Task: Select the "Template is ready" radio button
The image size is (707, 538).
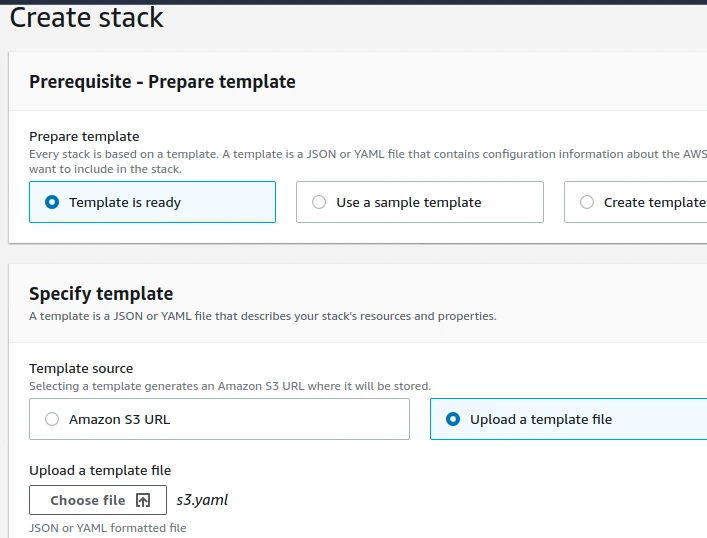Action: click(52, 202)
